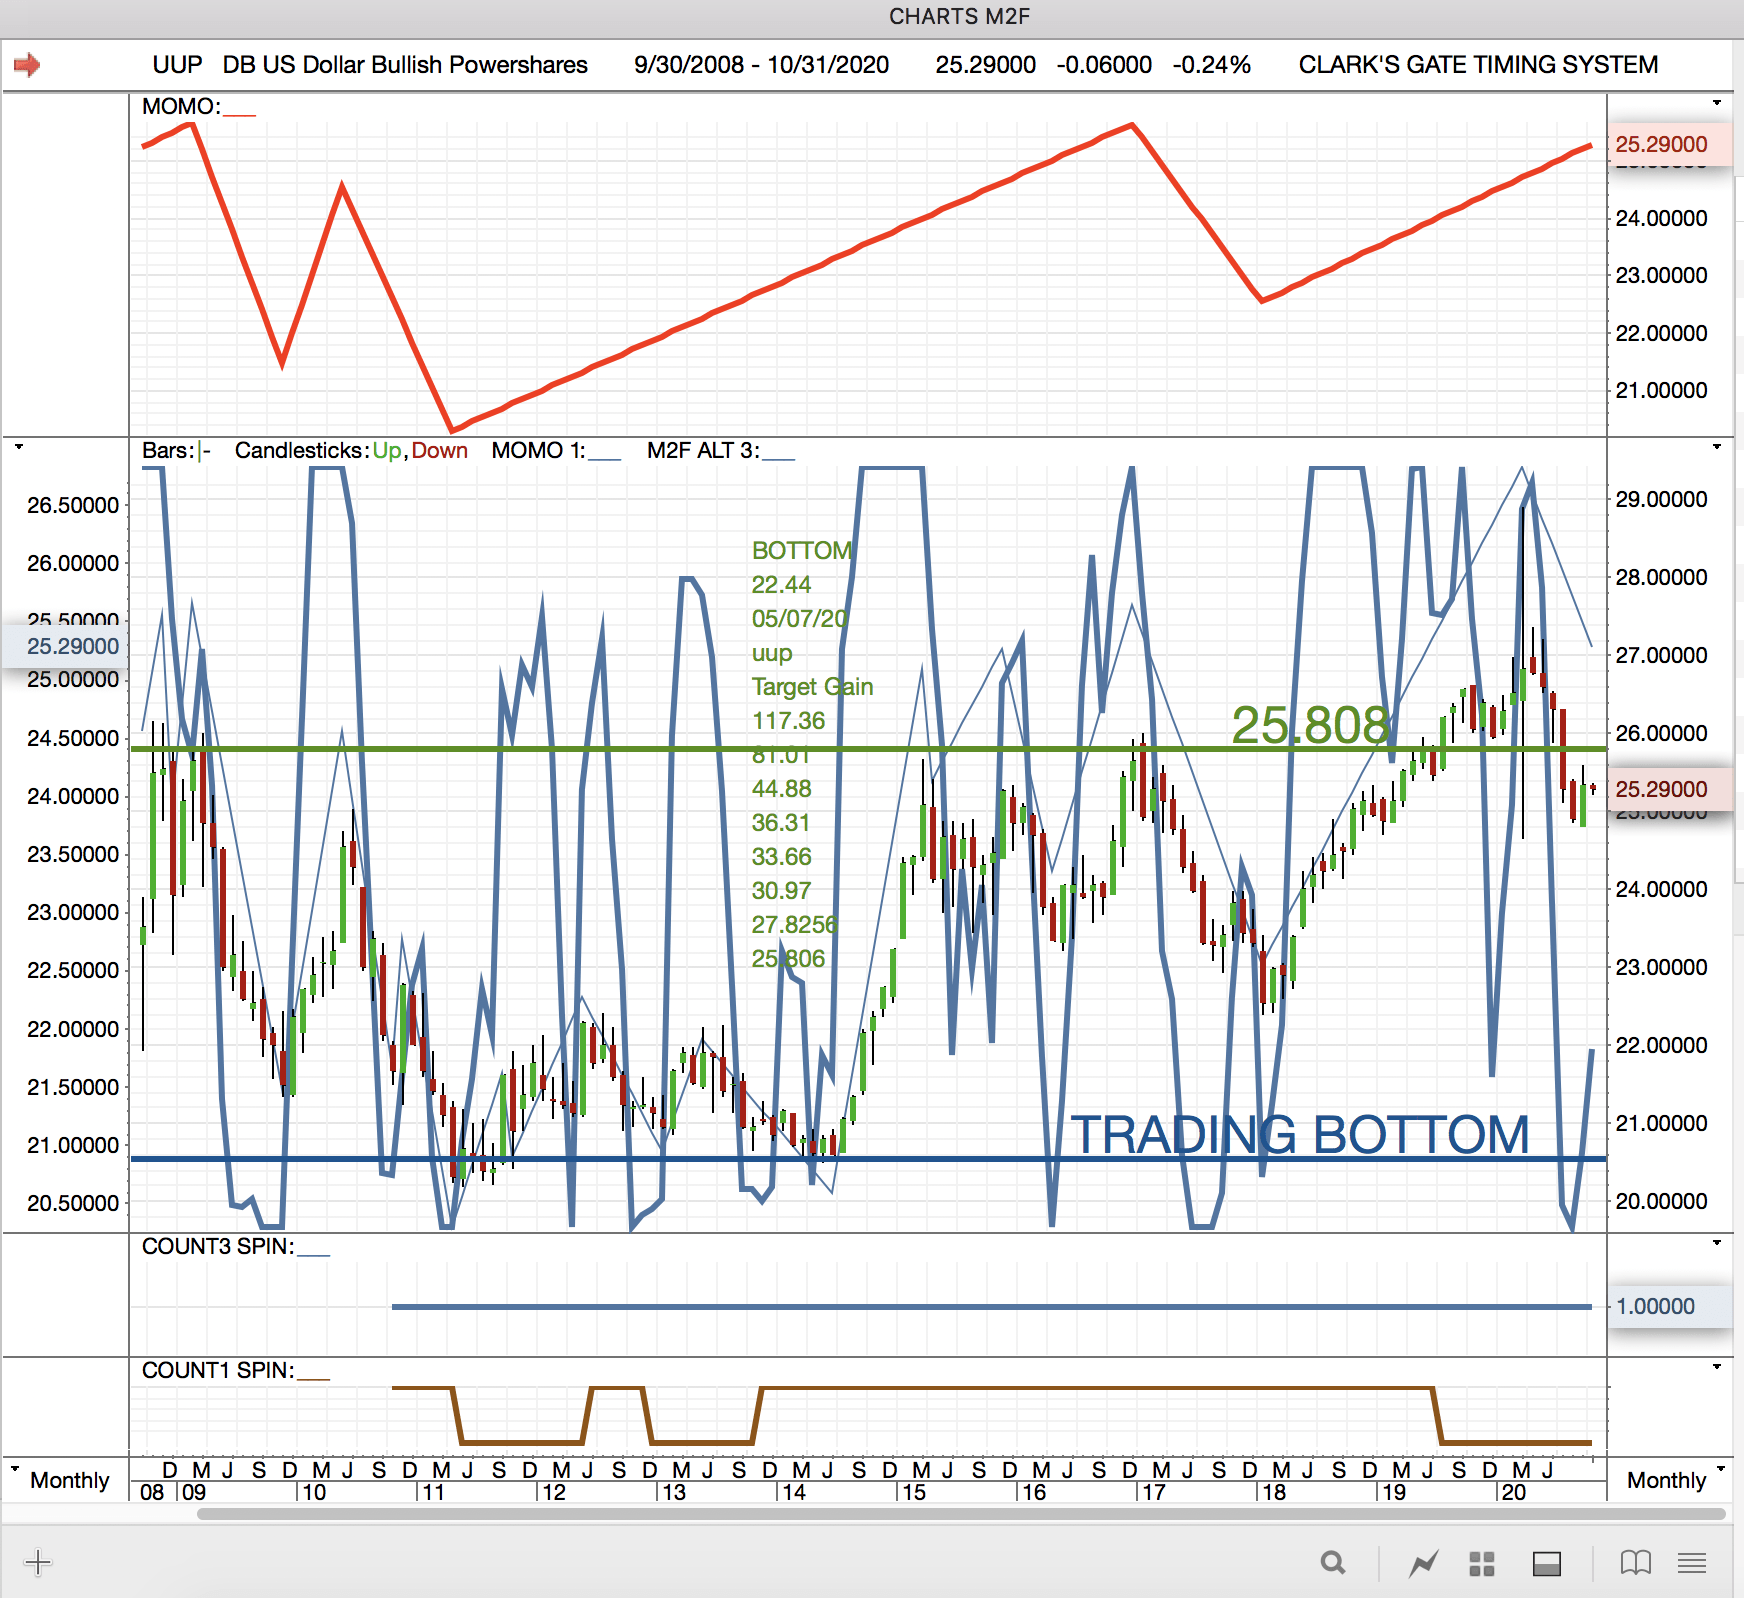Select the line chart view icon

point(1424,1562)
